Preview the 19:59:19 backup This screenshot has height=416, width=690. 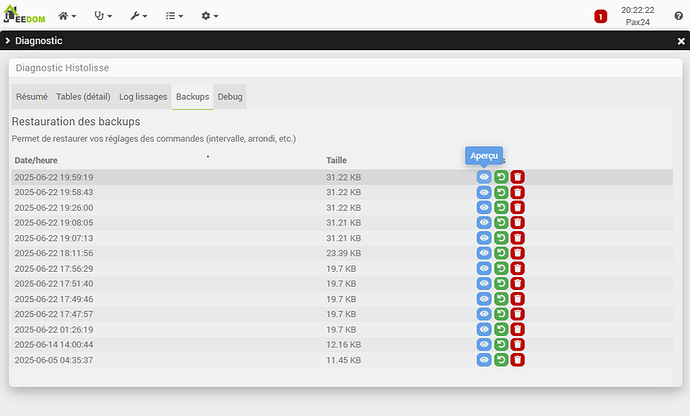point(484,177)
